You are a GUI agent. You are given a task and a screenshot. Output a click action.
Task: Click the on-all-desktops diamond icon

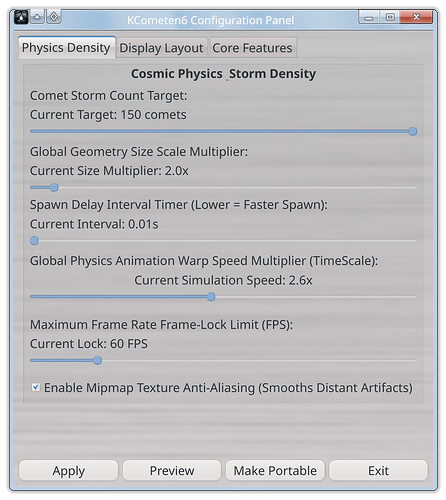[x=54, y=17]
